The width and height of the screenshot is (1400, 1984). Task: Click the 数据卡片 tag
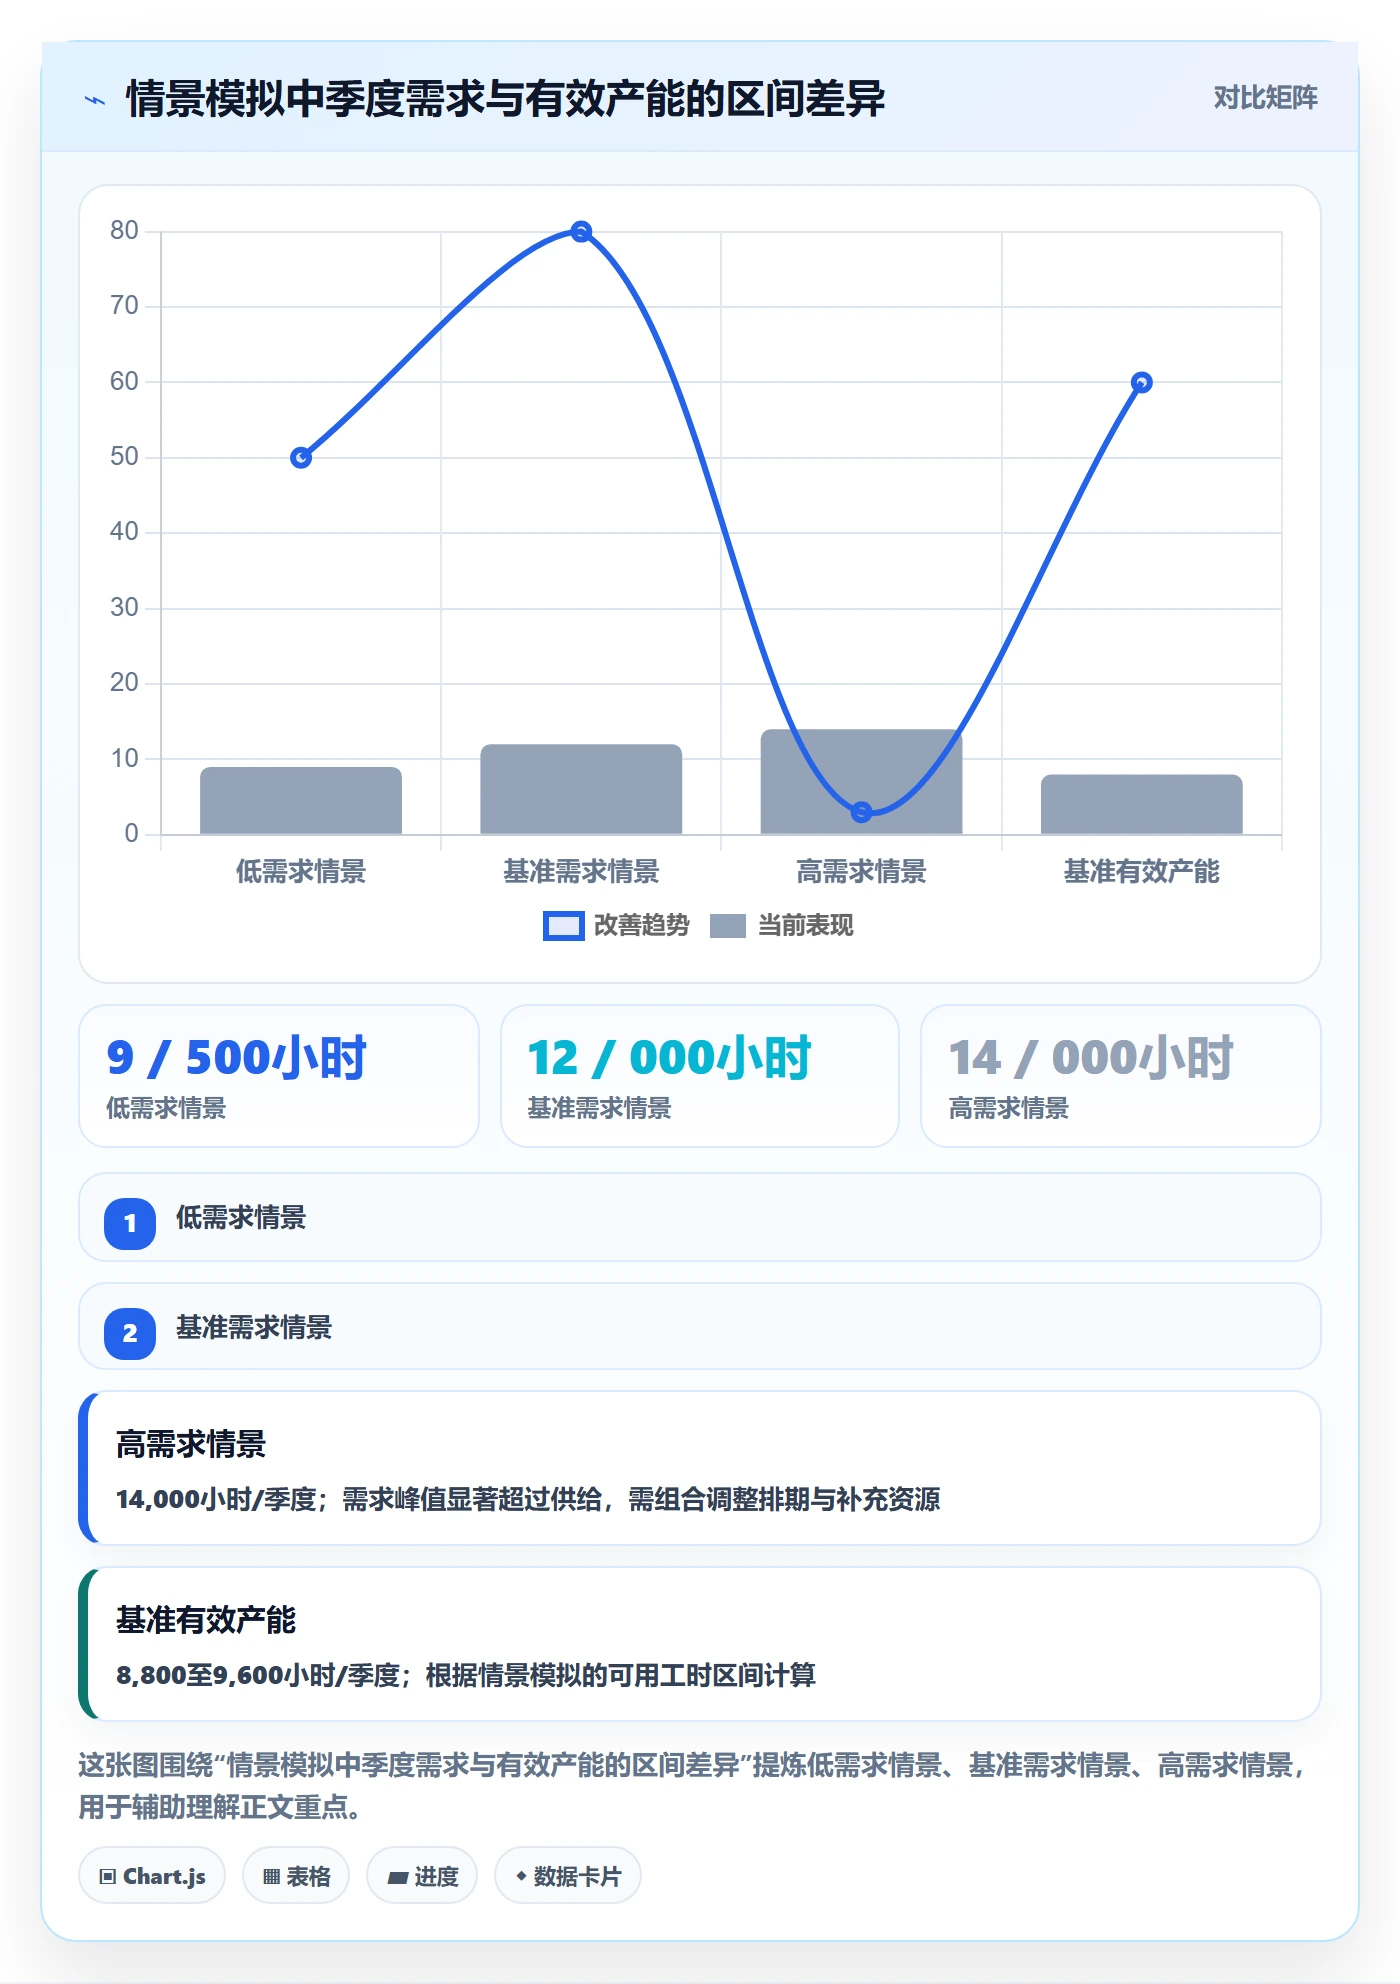pos(568,1876)
